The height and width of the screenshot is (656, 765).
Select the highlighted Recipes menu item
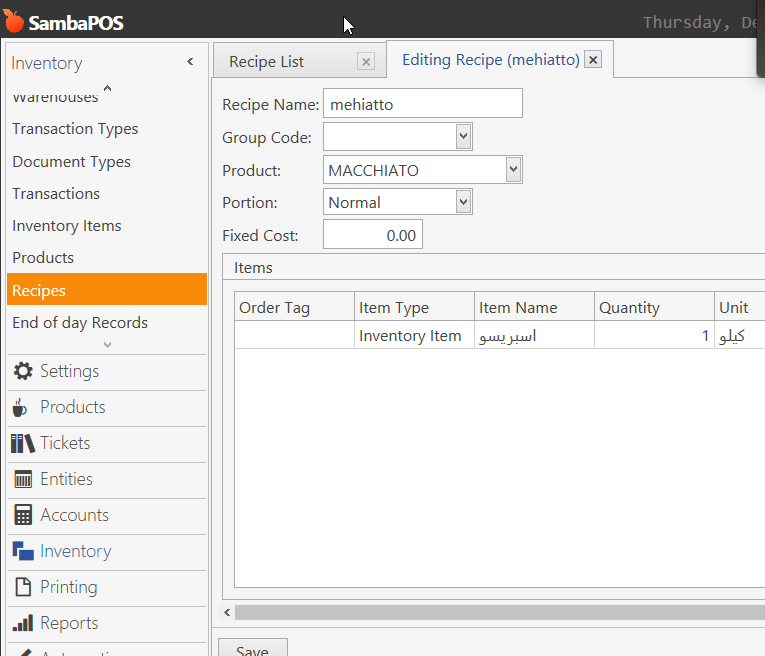point(107,290)
